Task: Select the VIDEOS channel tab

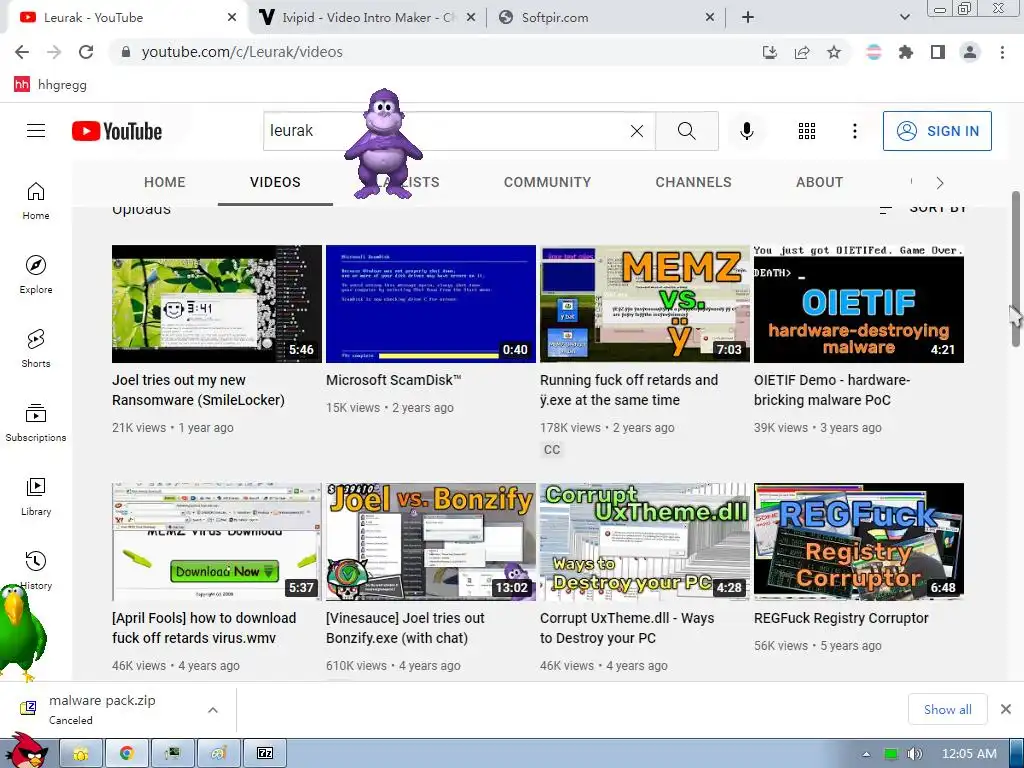Action: coord(275,182)
